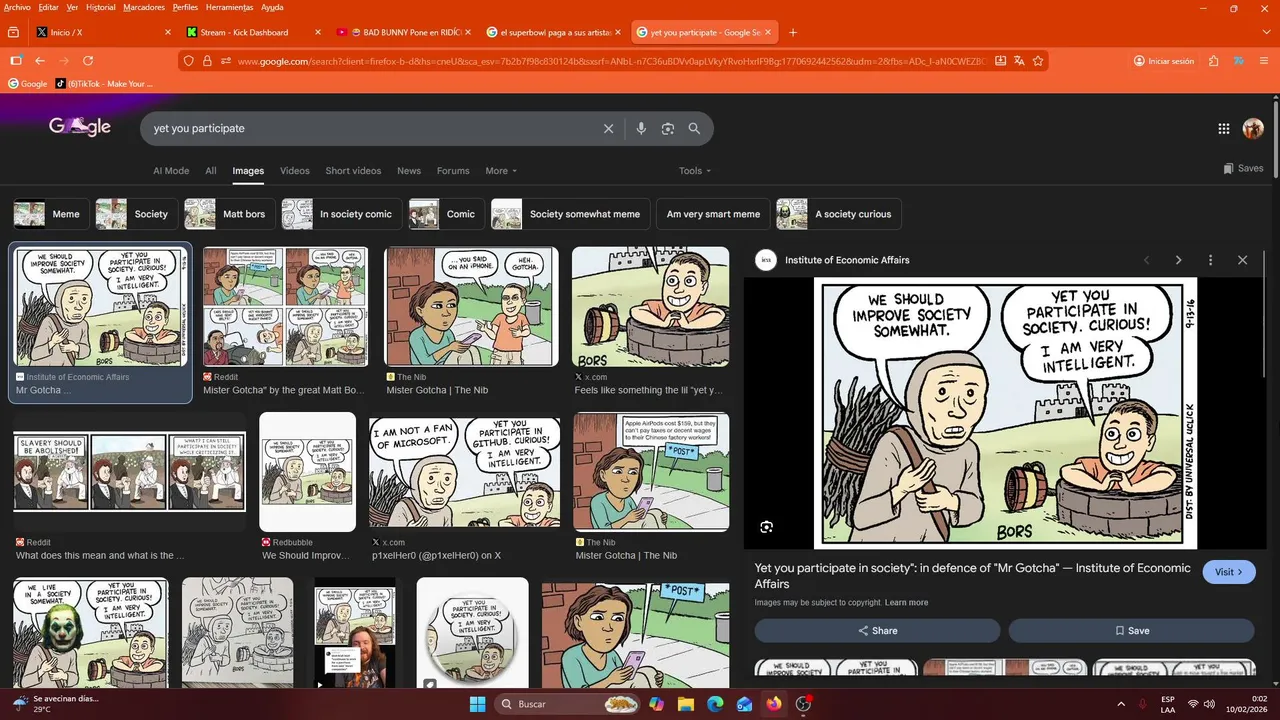The image size is (1280, 720).
Task: Open the Marcadores menu
Action: (144, 7)
